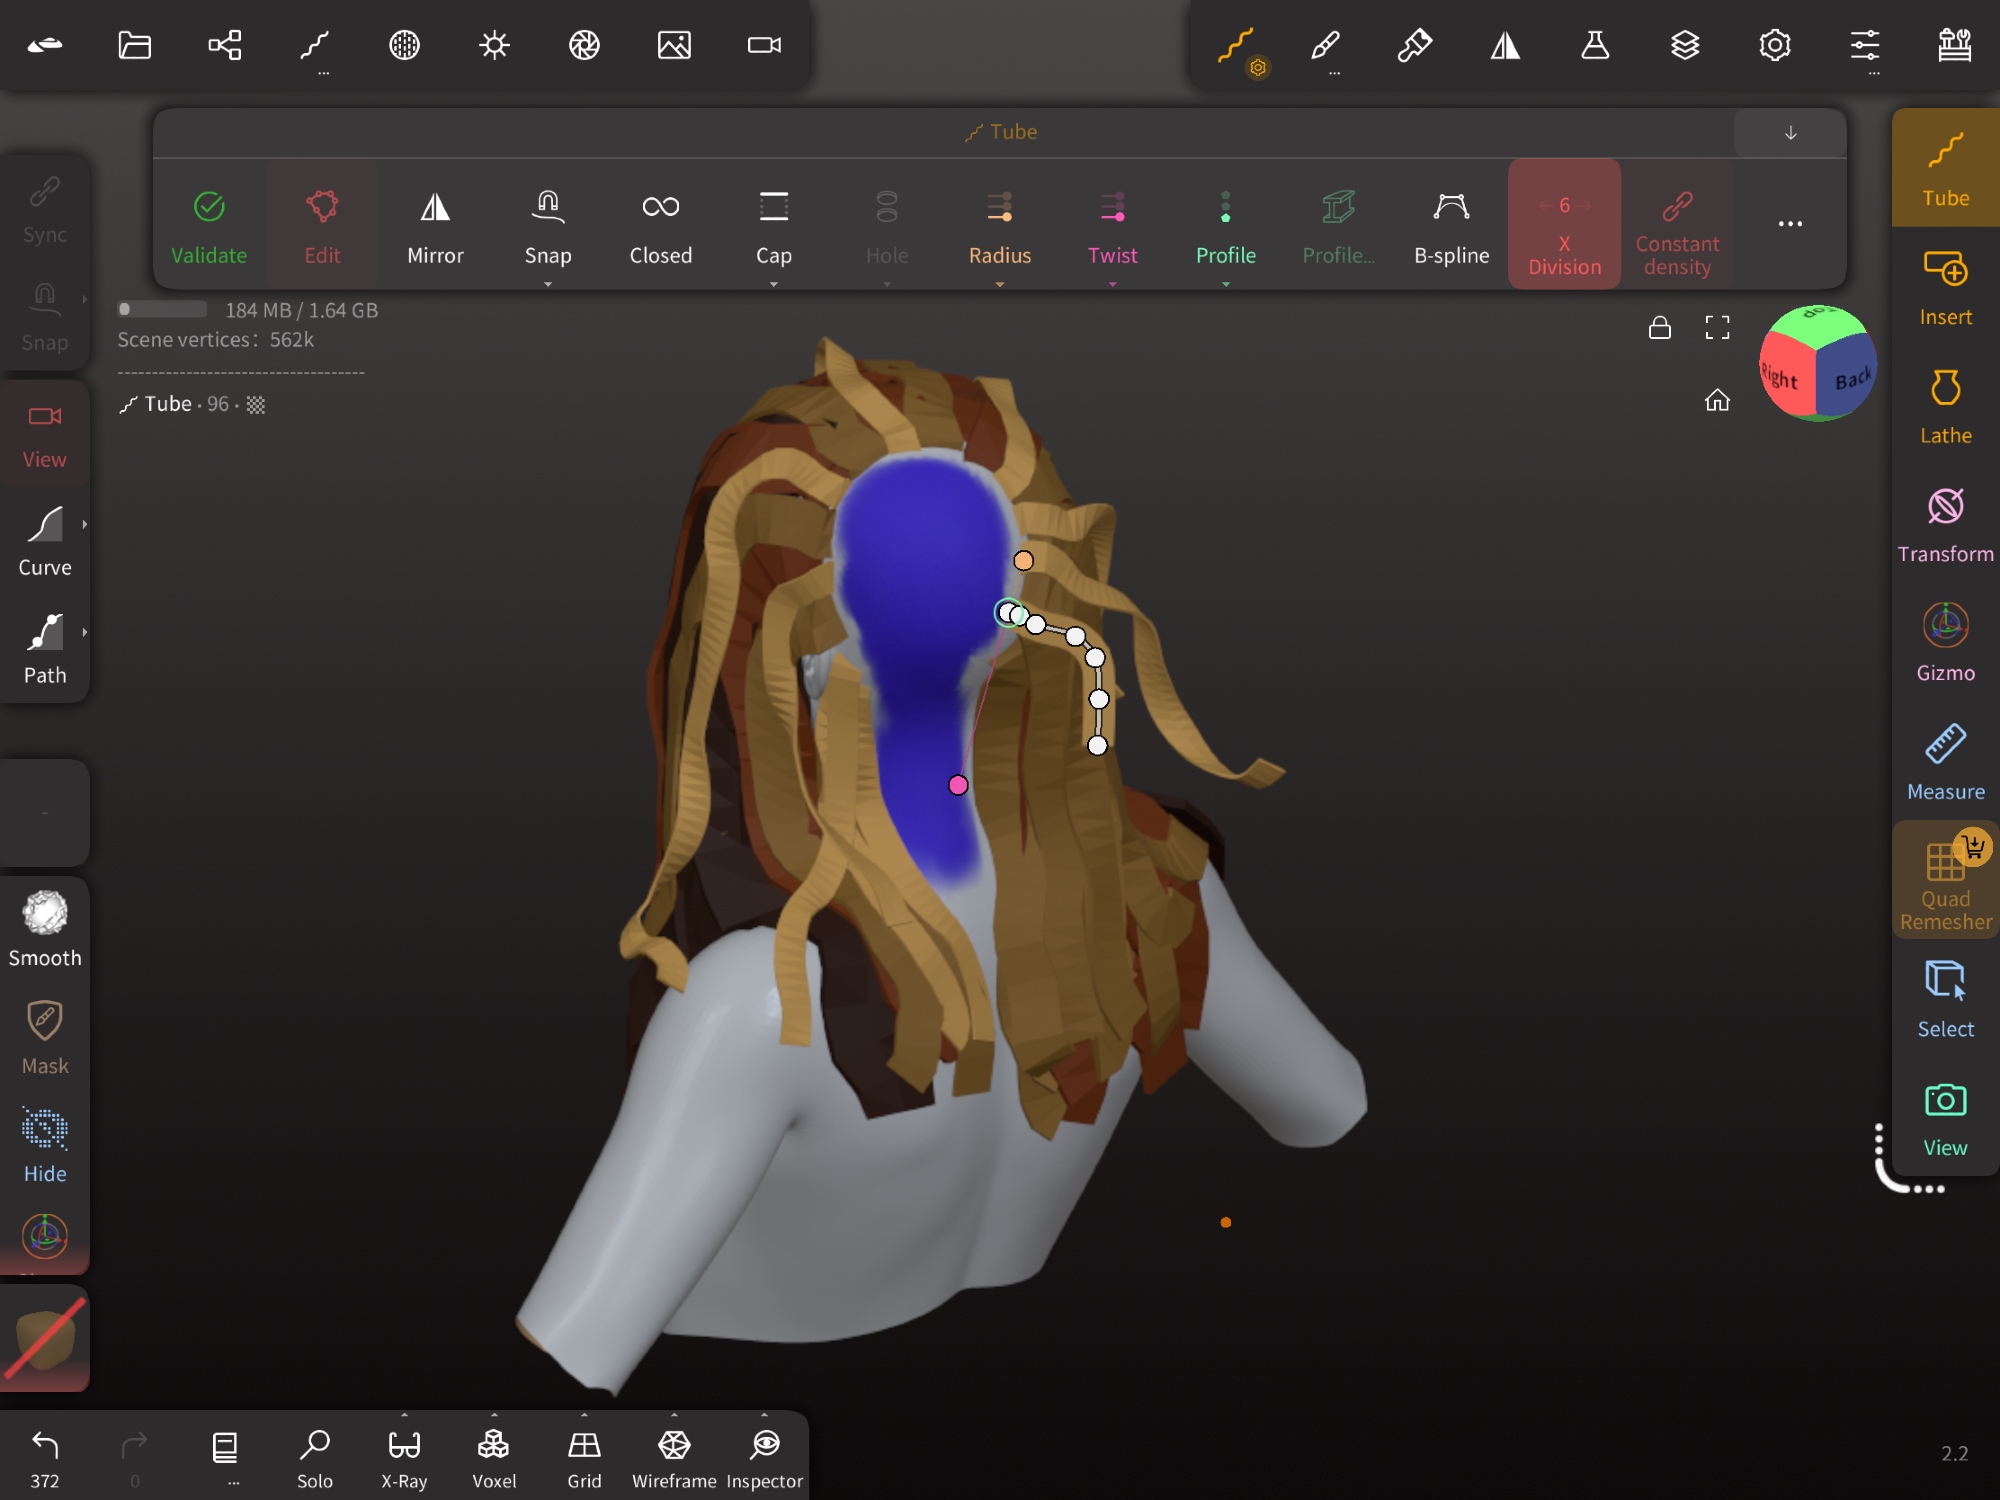Image resolution: width=2000 pixels, height=1500 pixels.
Task: Open the Layers stack icon
Action: 1685,45
